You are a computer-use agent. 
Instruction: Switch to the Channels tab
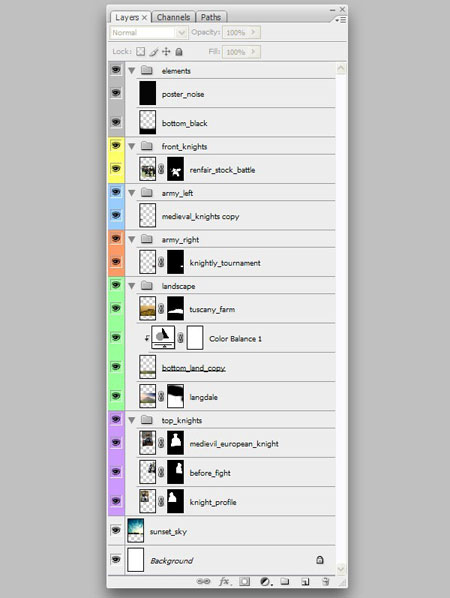click(x=174, y=17)
